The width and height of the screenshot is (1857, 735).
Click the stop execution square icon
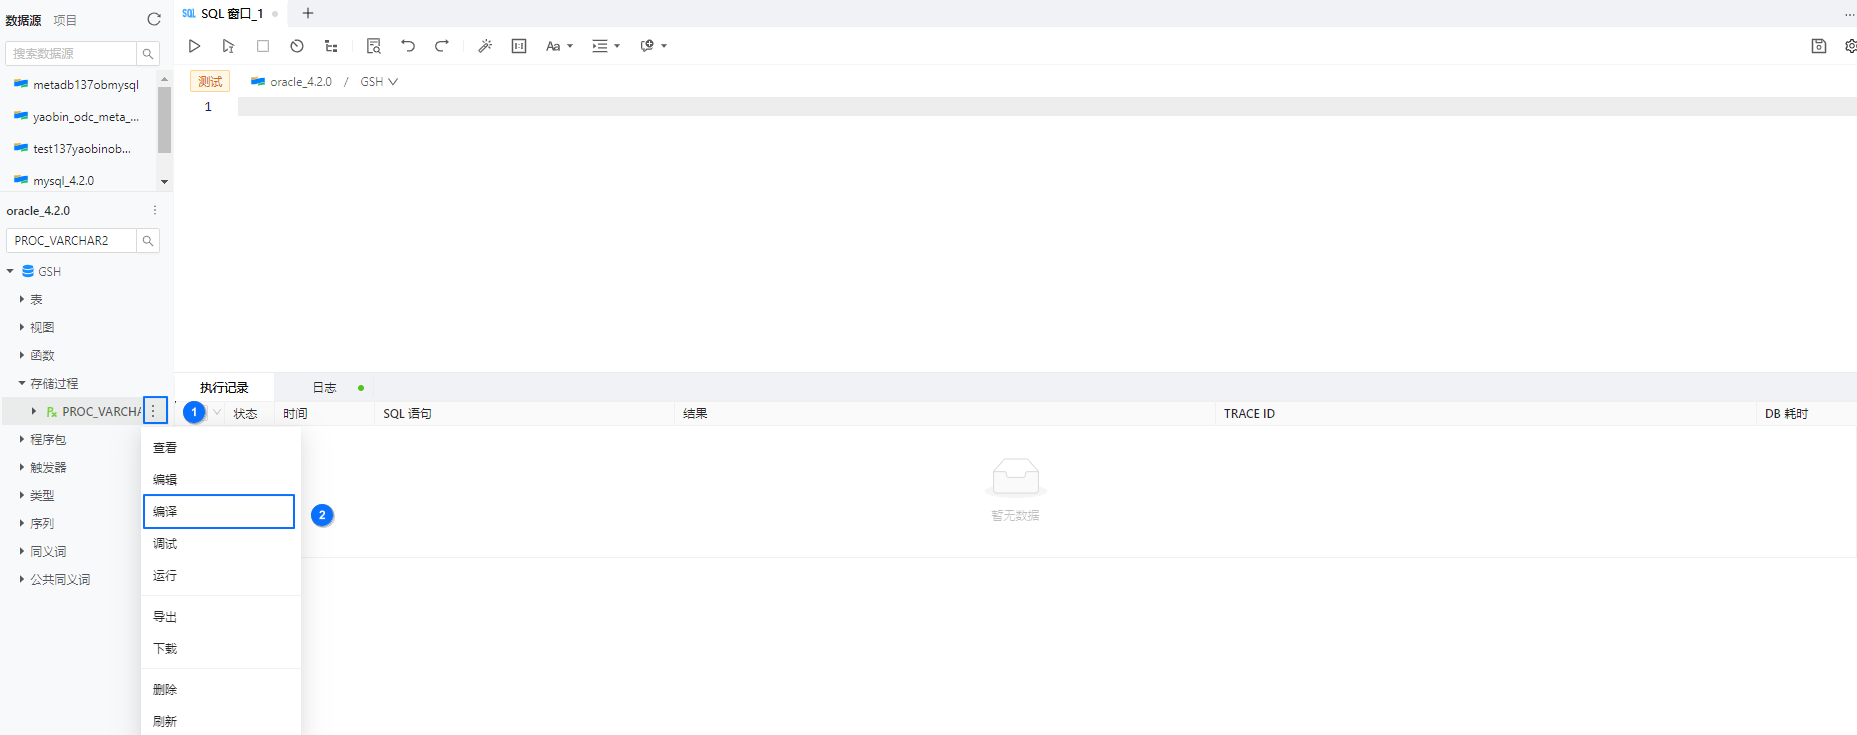(263, 46)
